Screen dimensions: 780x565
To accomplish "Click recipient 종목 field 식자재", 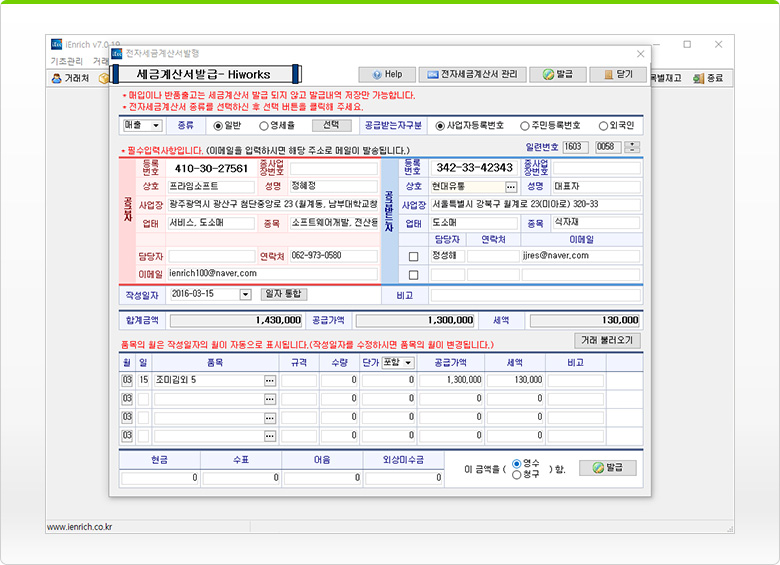I will tap(596, 223).
